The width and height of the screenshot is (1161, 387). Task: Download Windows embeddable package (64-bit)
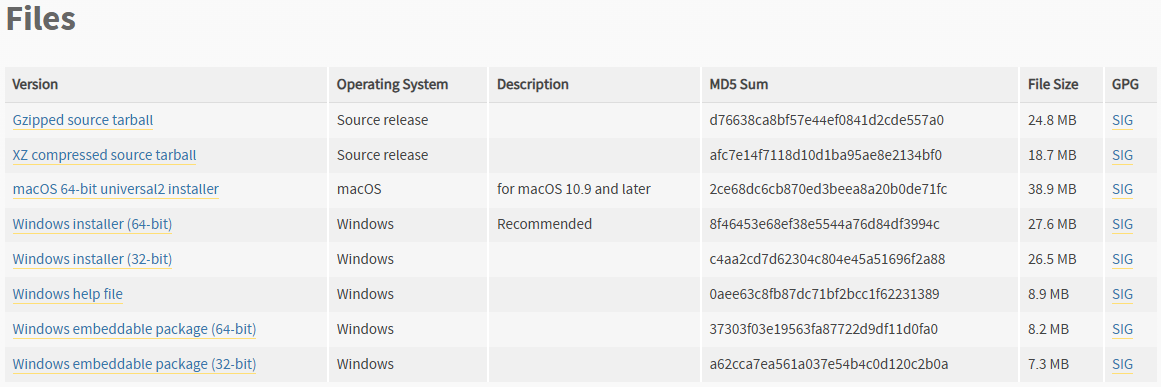click(134, 329)
